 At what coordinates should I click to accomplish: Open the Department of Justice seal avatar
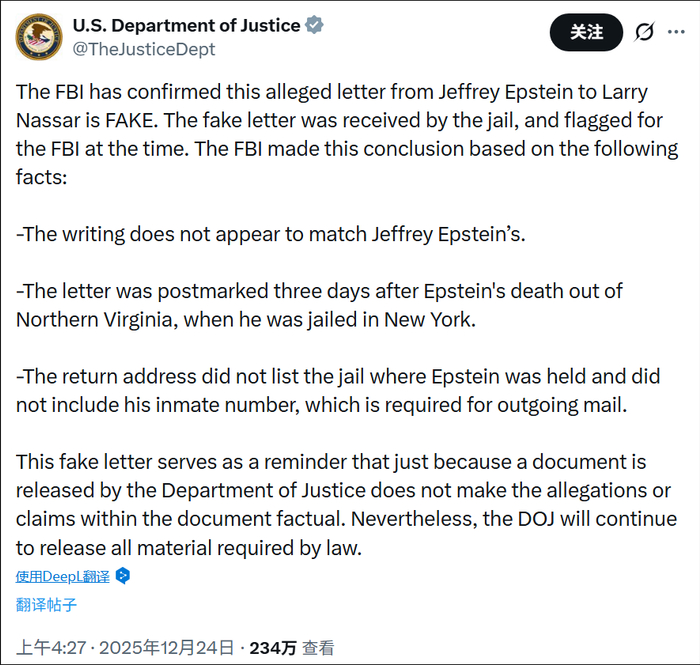click(36, 35)
